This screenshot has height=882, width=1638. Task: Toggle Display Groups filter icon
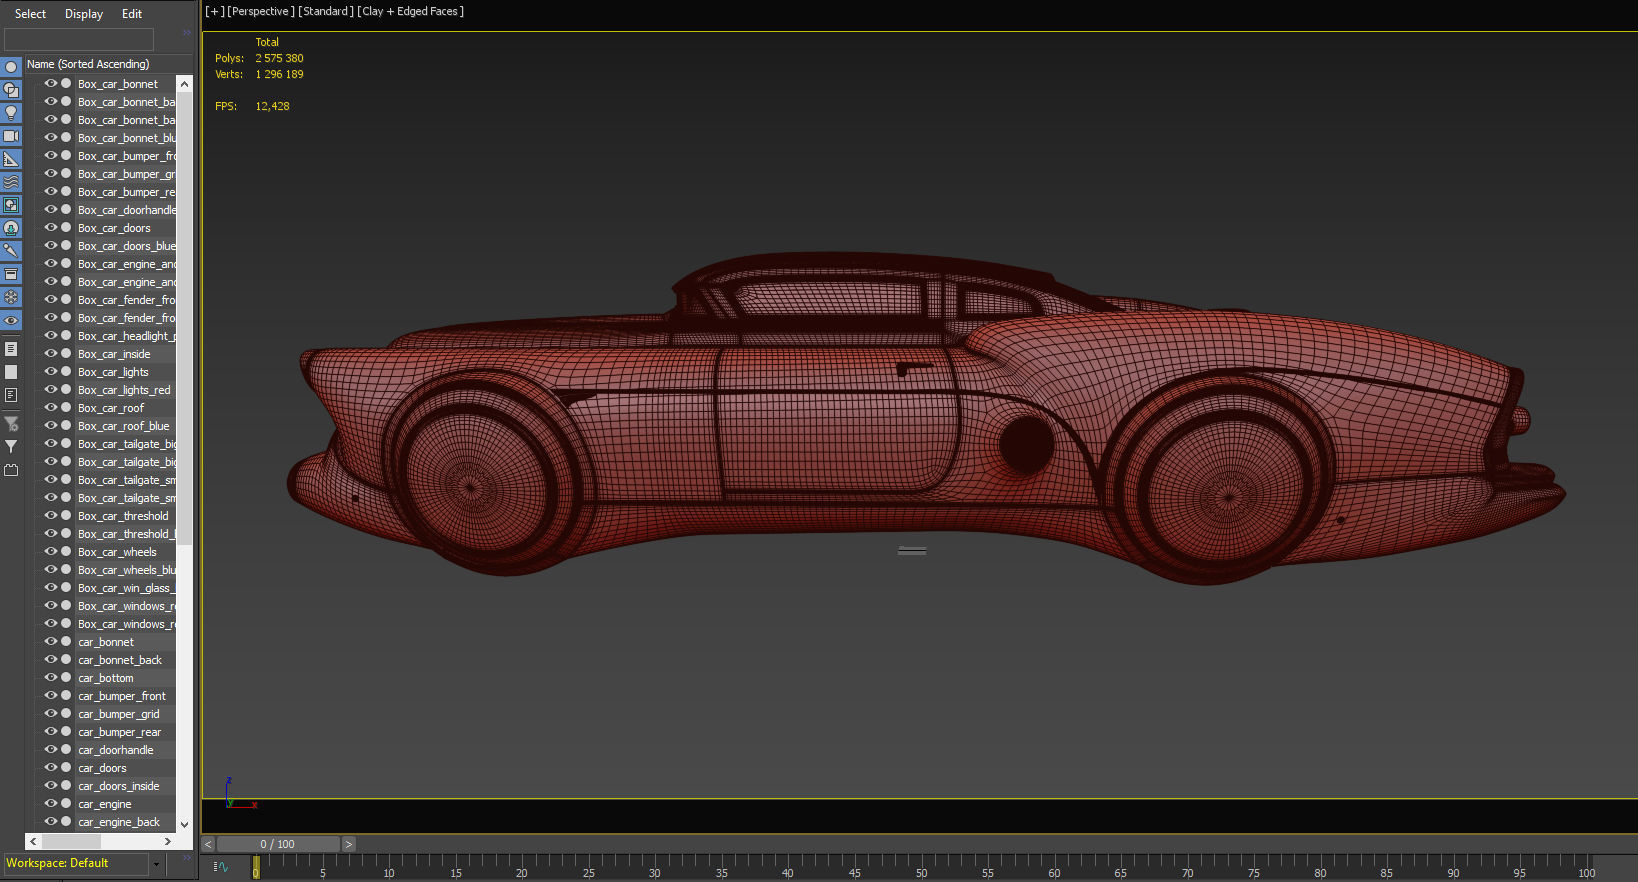(x=11, y=205)
